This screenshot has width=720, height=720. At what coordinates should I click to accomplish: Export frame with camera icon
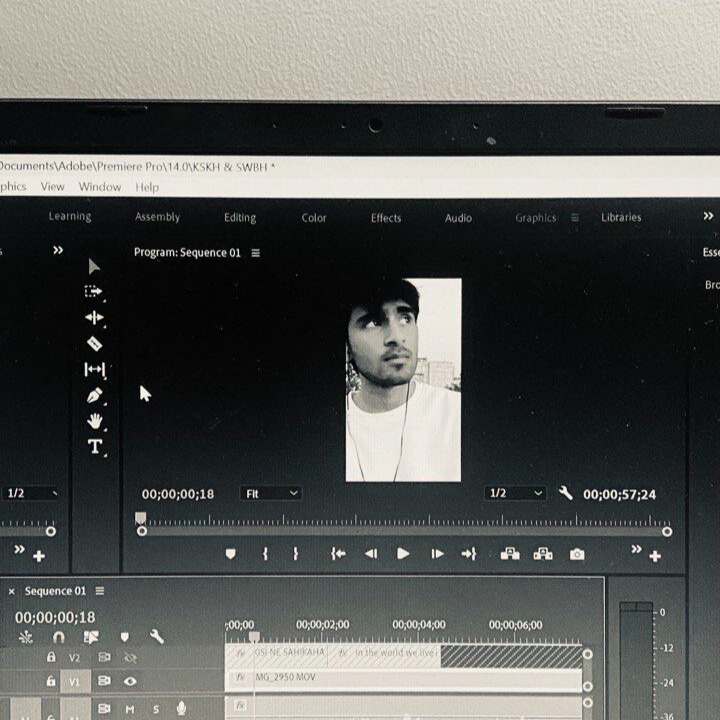[x=577, y=555]
